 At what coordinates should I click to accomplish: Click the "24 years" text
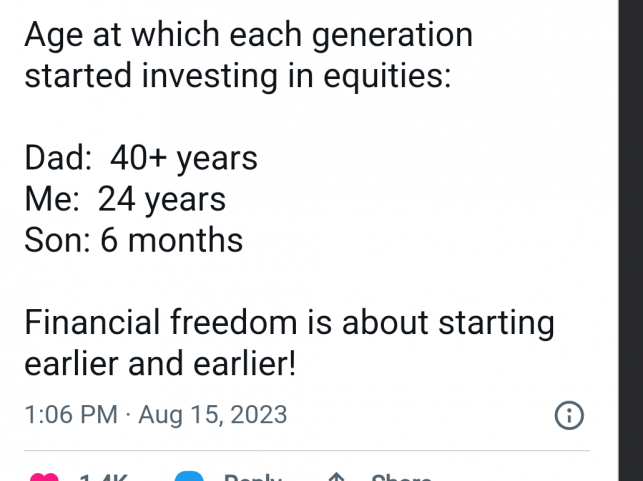[162, 199]
